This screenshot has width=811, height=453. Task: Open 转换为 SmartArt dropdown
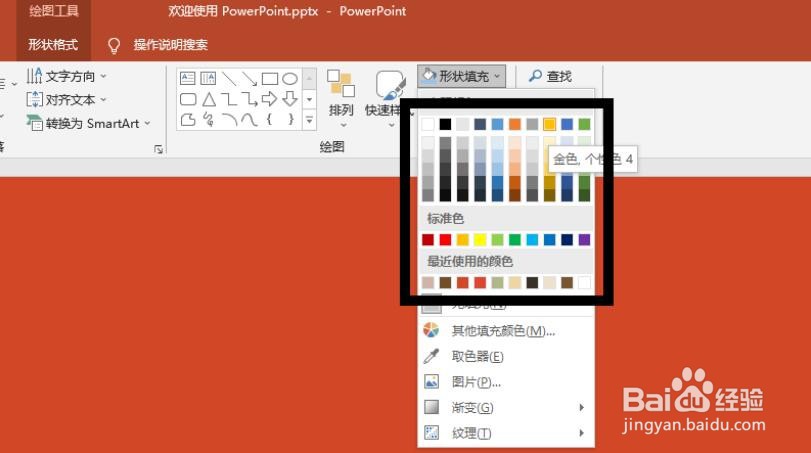pos(88,124)
